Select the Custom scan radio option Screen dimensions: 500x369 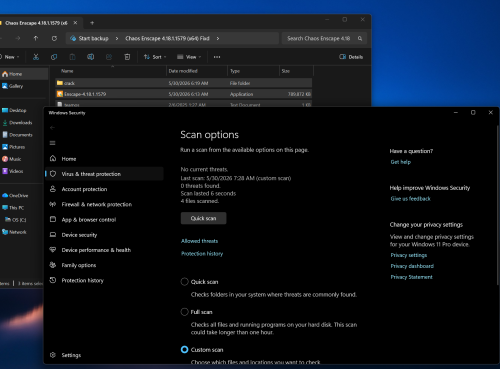184,350
